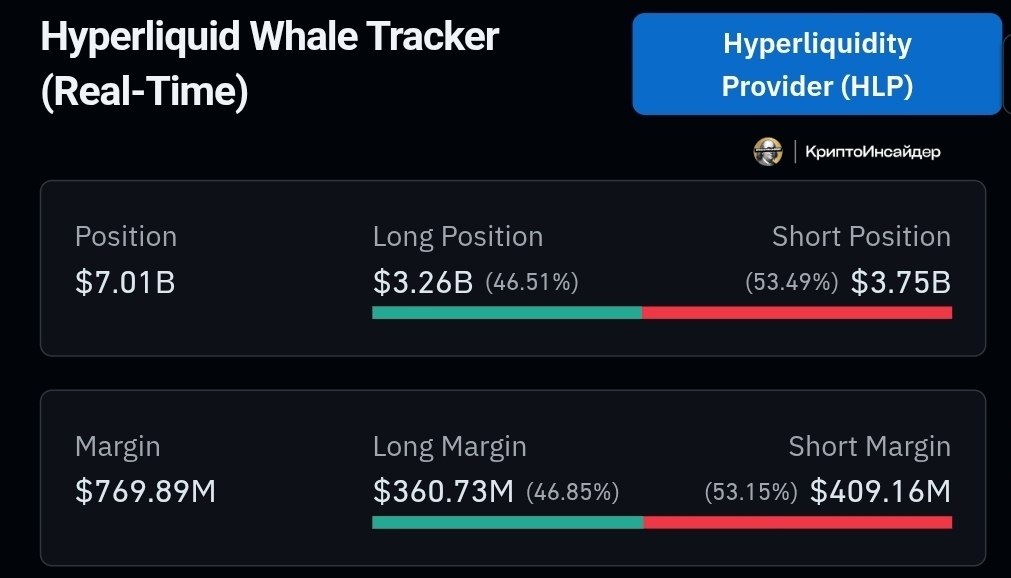Click the Short Position label
Screen dimensions: 1011x578
coord(861,237)
